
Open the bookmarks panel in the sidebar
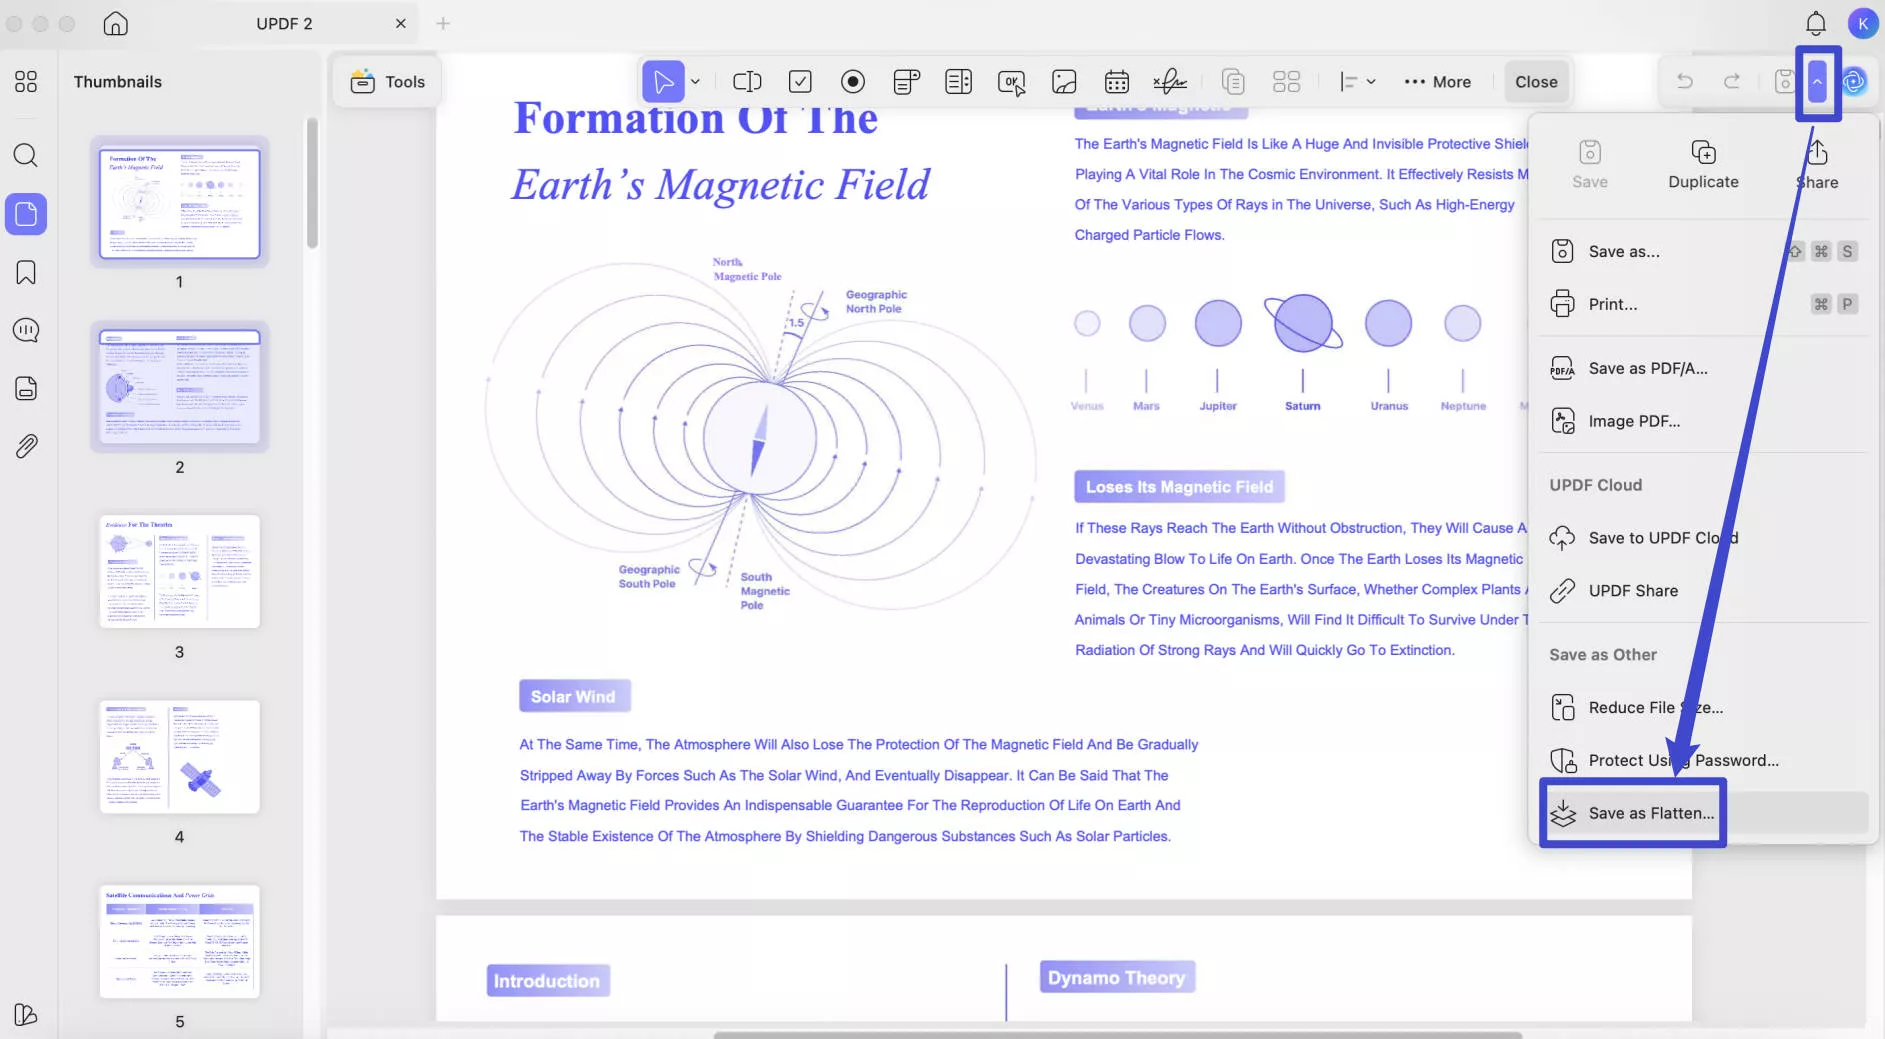click(26, 272)
